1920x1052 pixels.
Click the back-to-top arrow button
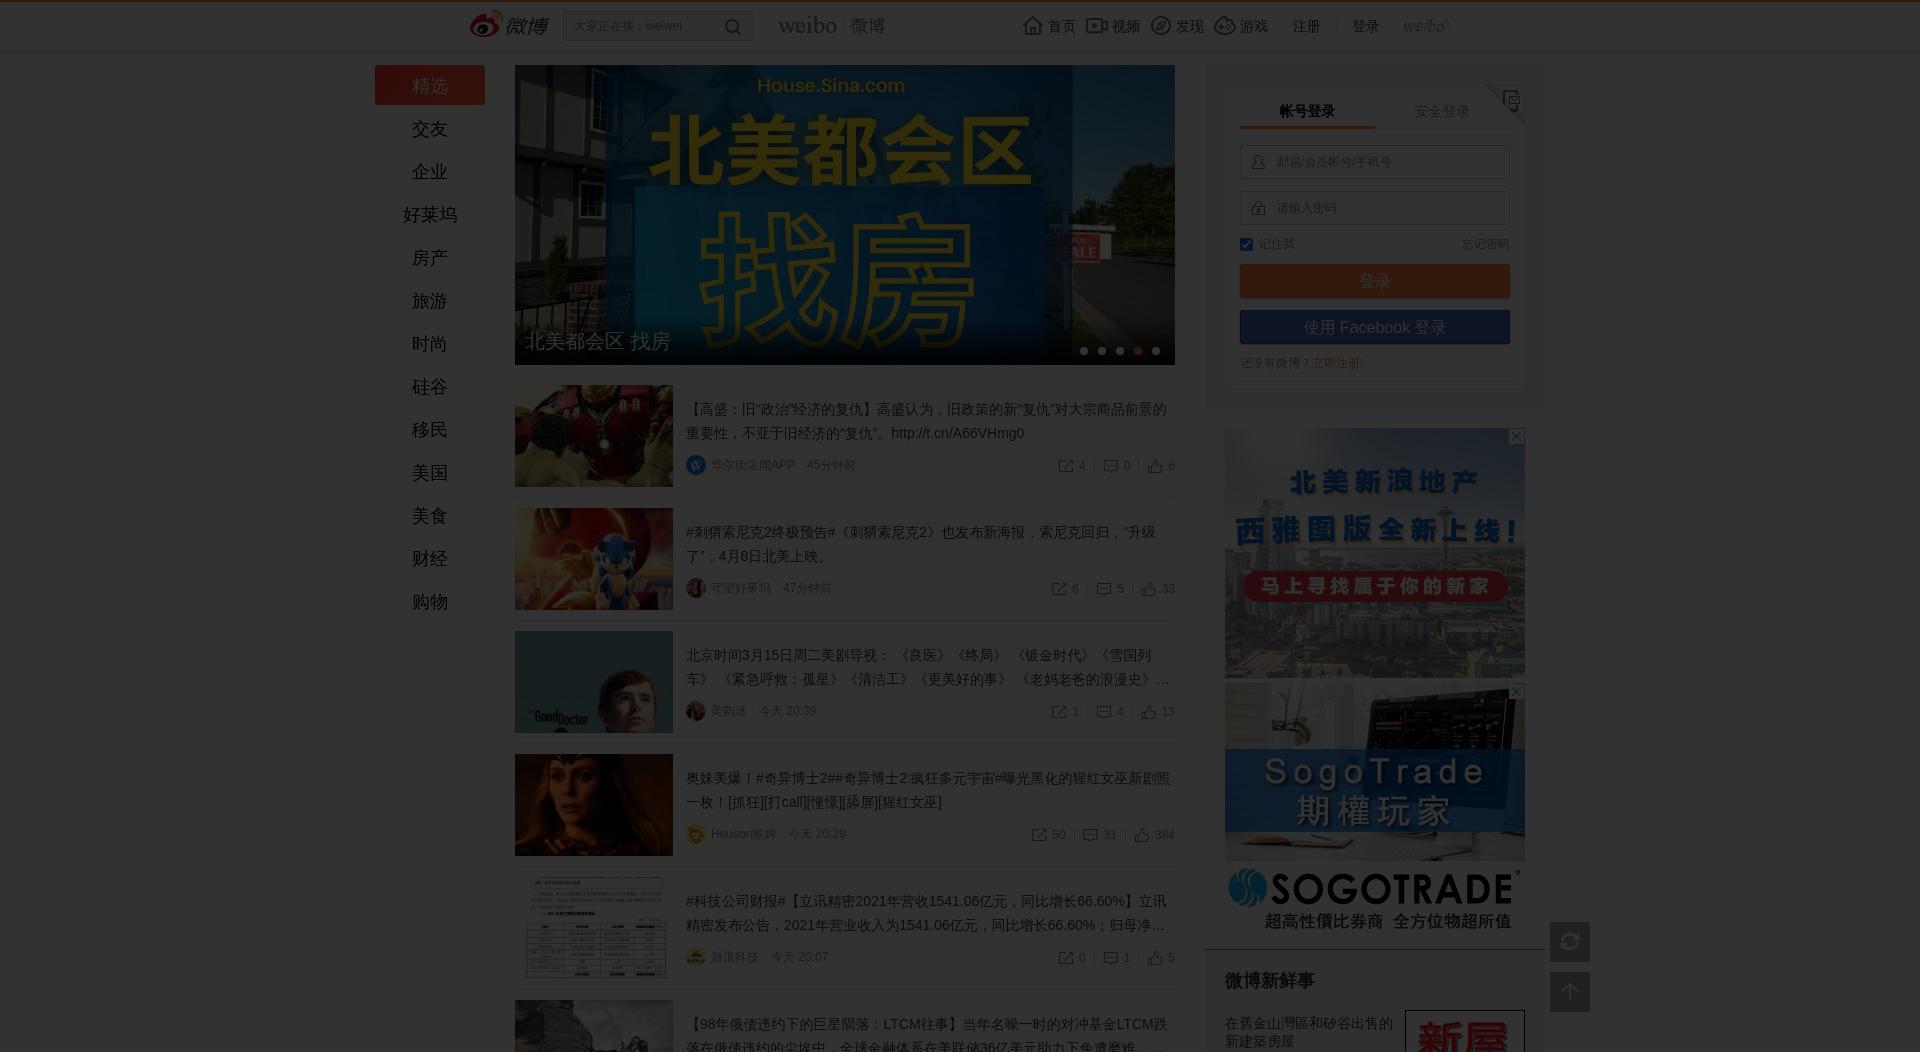pos(1570,992)
